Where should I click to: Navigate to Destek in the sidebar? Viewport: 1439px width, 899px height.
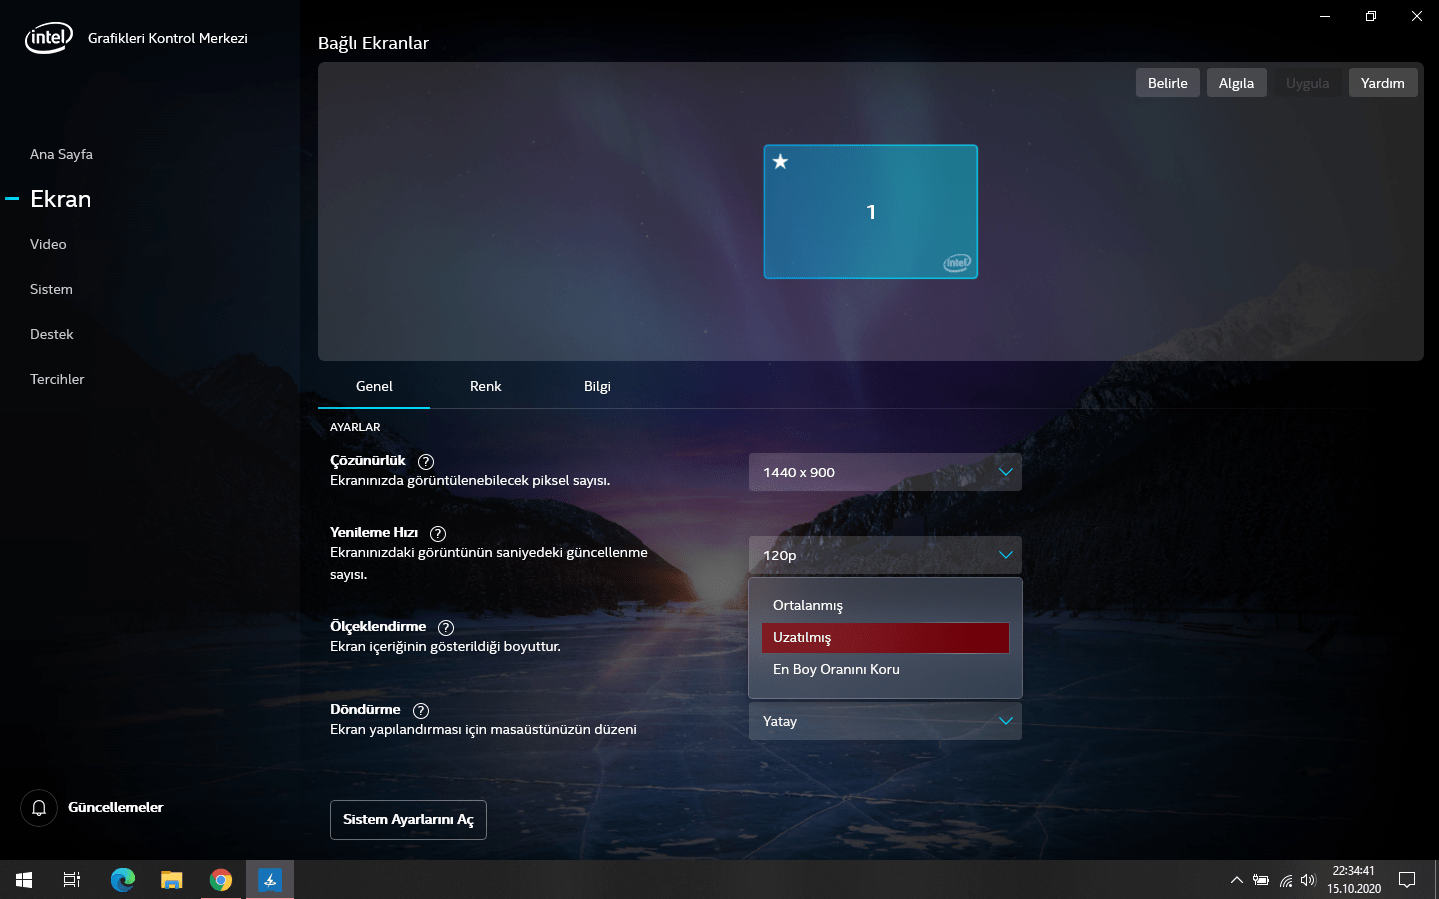pyautogui.click(x=52, y=334)
